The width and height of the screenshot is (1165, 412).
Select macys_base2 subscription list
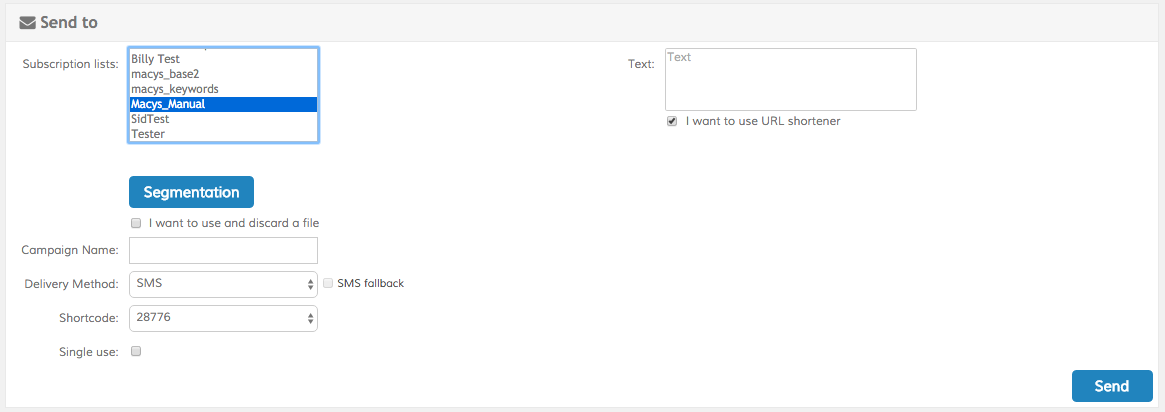click(158, 74)
